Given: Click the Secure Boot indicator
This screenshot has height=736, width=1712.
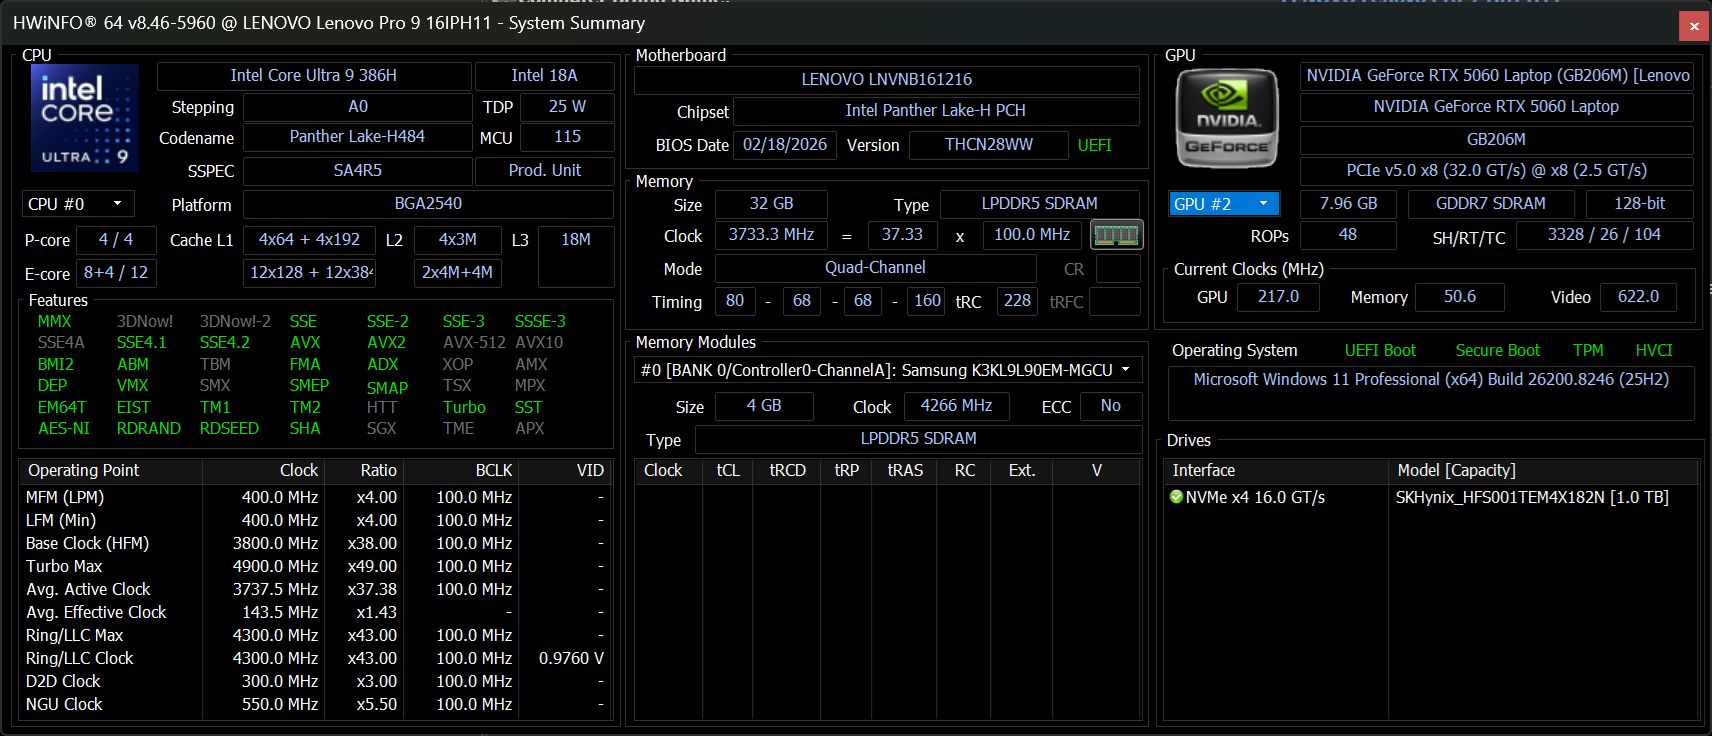Looking at the screenshot, I should click(x=1497, y=350).
